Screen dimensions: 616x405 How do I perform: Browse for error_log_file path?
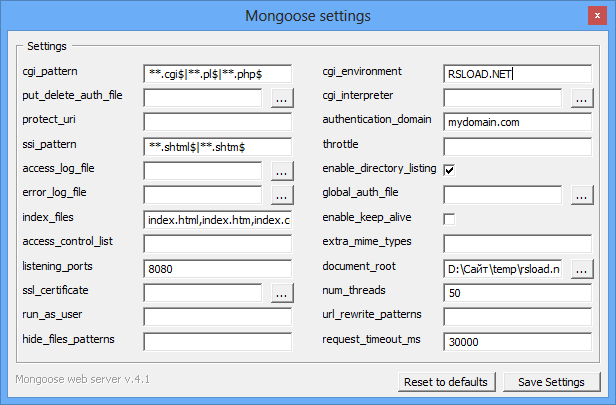point(282,195)
